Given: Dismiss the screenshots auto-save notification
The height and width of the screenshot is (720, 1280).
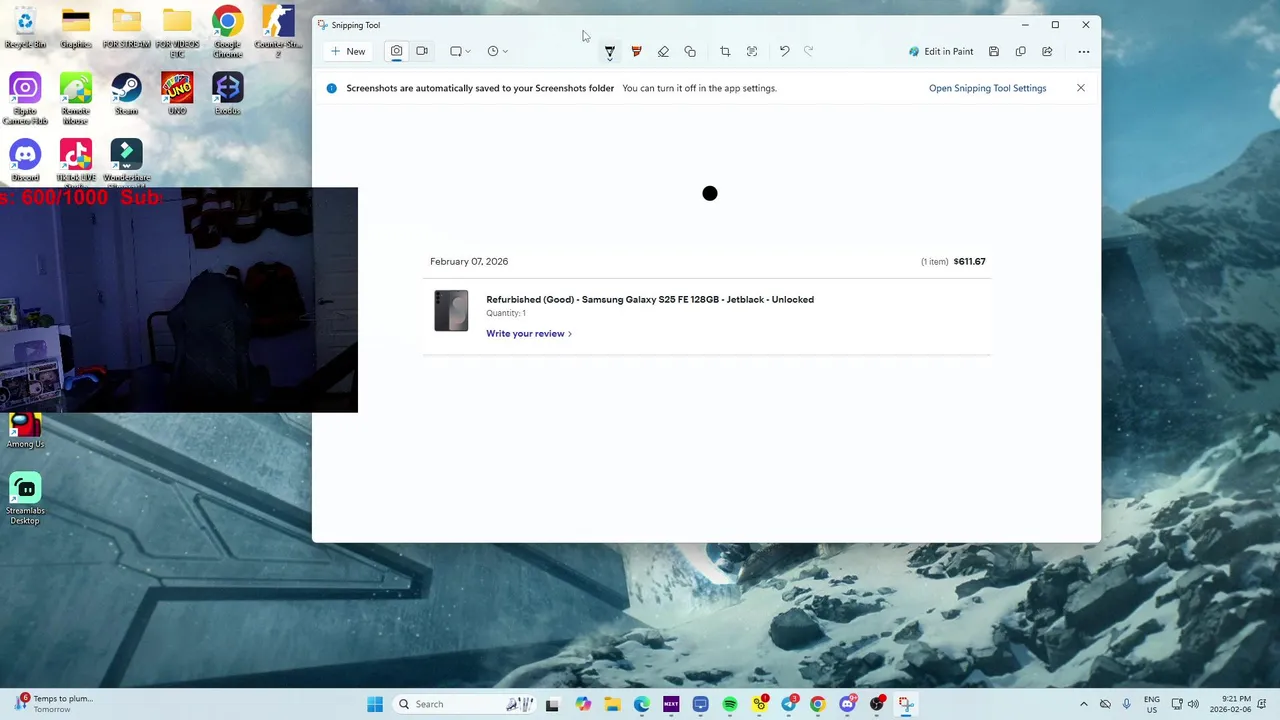Looking at the screenshot, I should (1081, 88).
